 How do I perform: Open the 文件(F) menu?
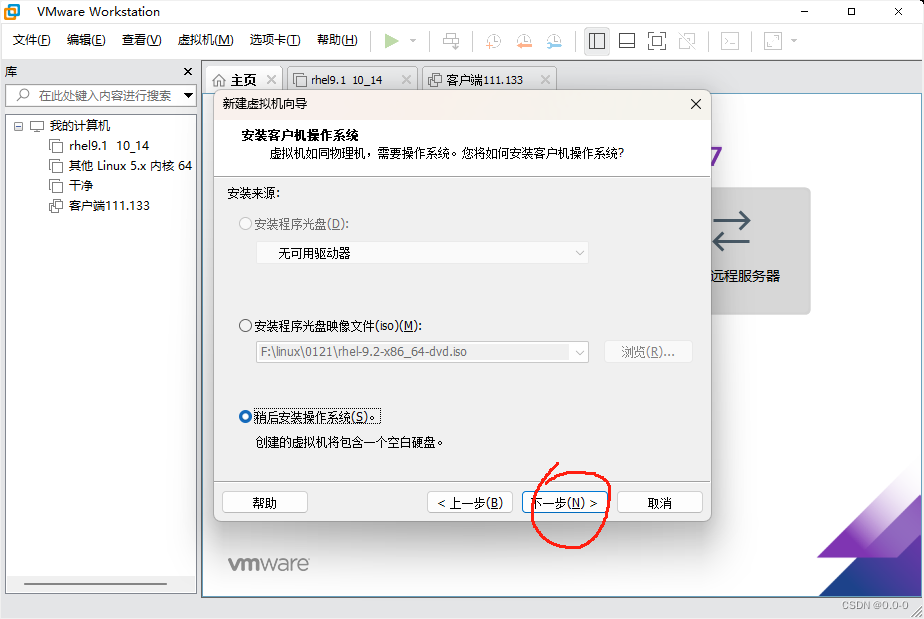pos(31,40)
